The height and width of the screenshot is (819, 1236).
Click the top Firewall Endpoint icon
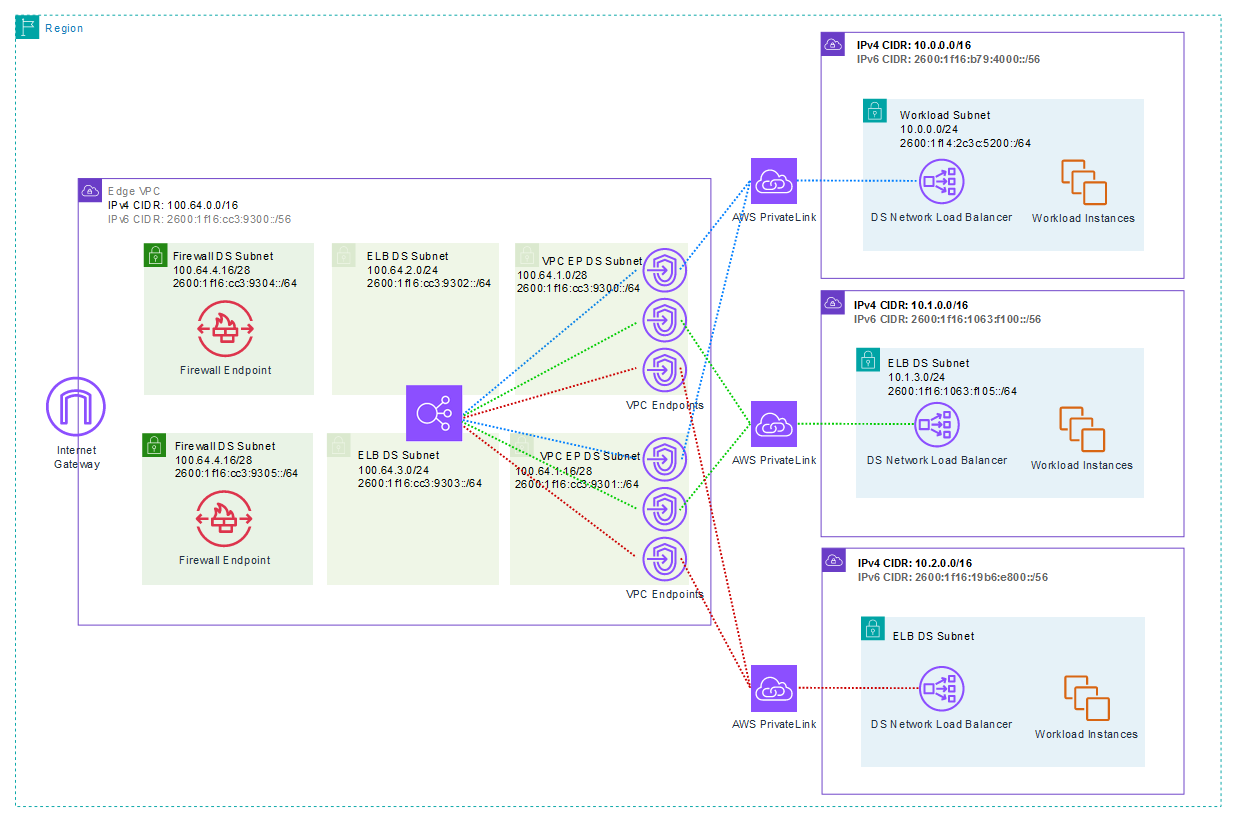pos(228,327)
